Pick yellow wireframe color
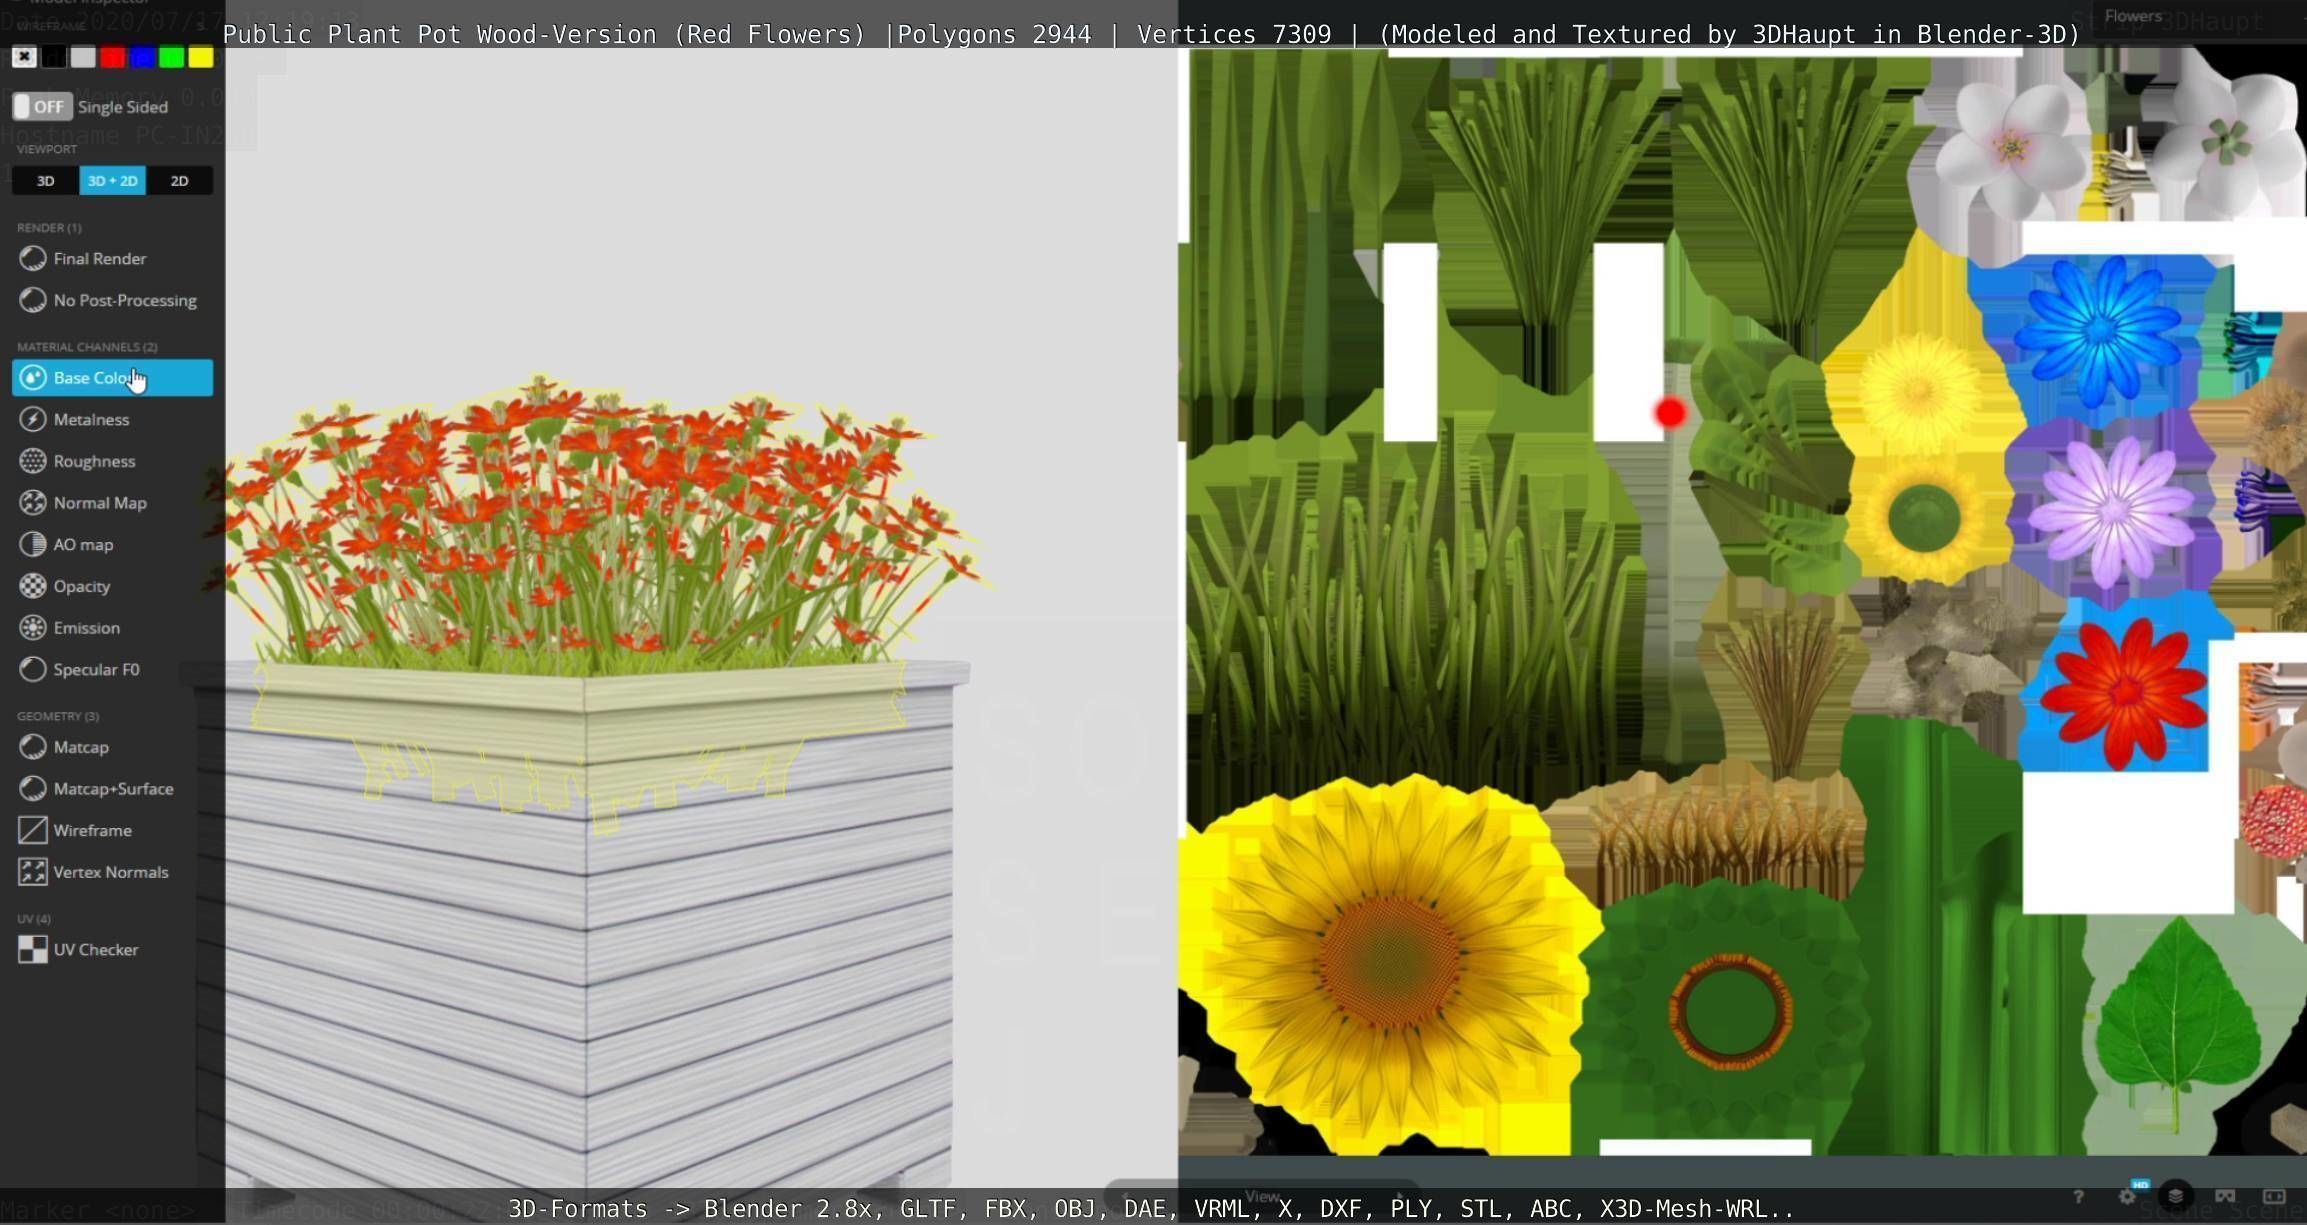 [201, 57]
